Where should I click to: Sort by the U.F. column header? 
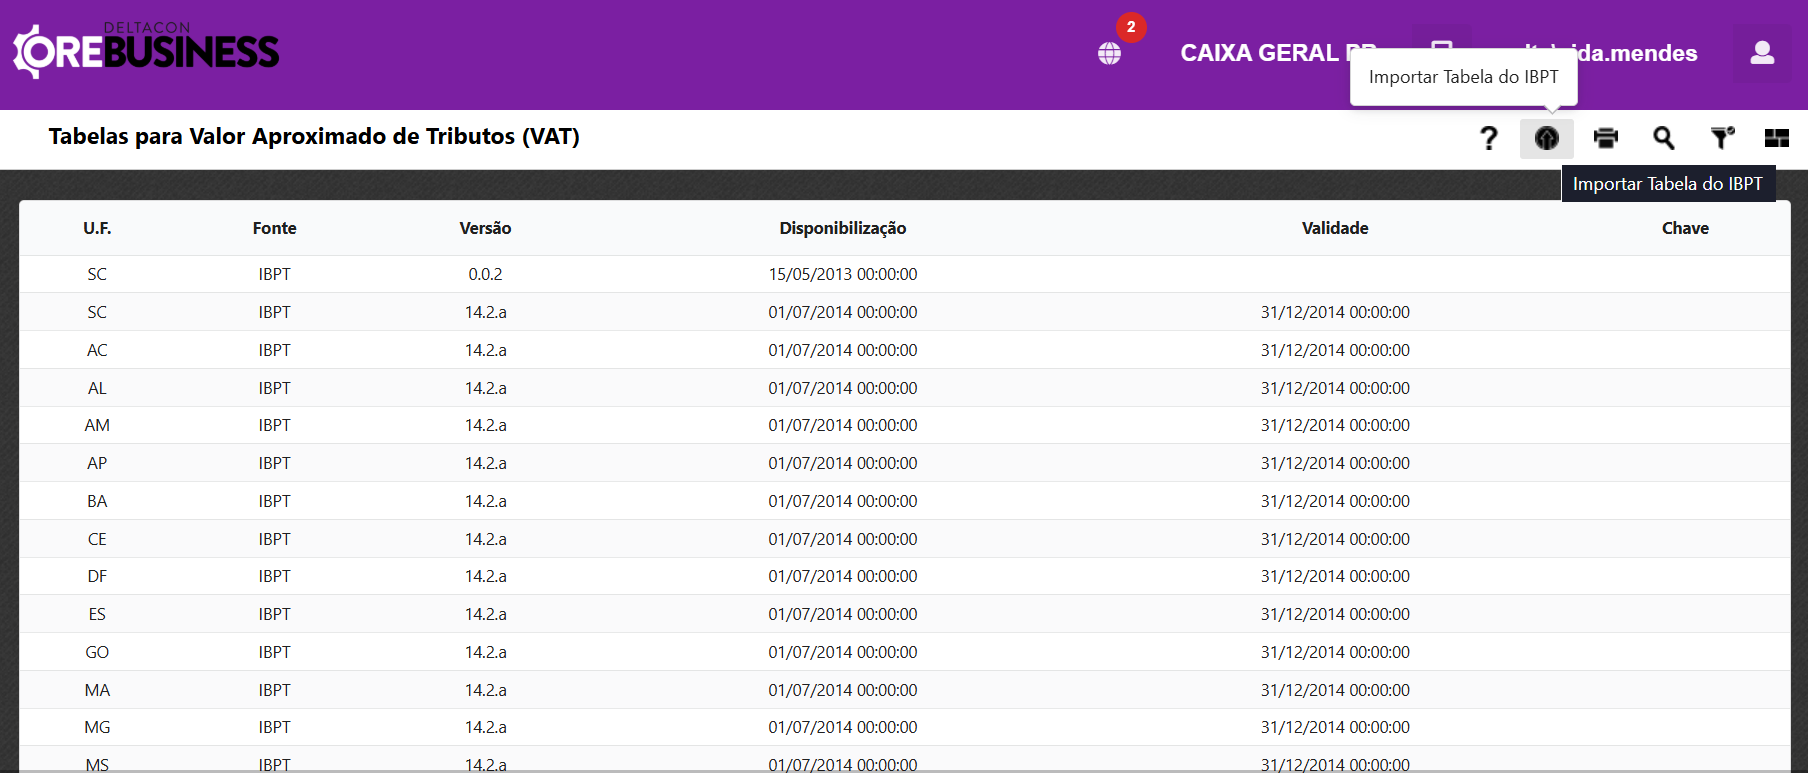coord(97,228)
